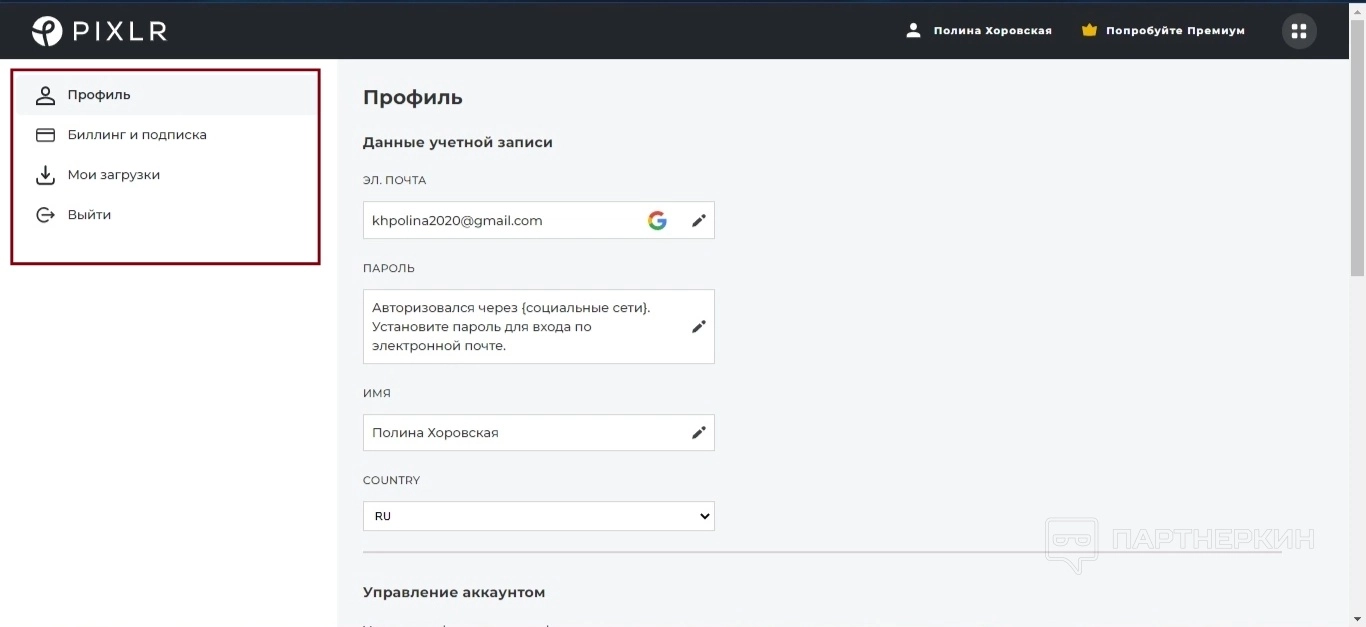Click the gold crown Premium icon
This screenshot has width=1366, height=627.
click(x=1089, y=31)
